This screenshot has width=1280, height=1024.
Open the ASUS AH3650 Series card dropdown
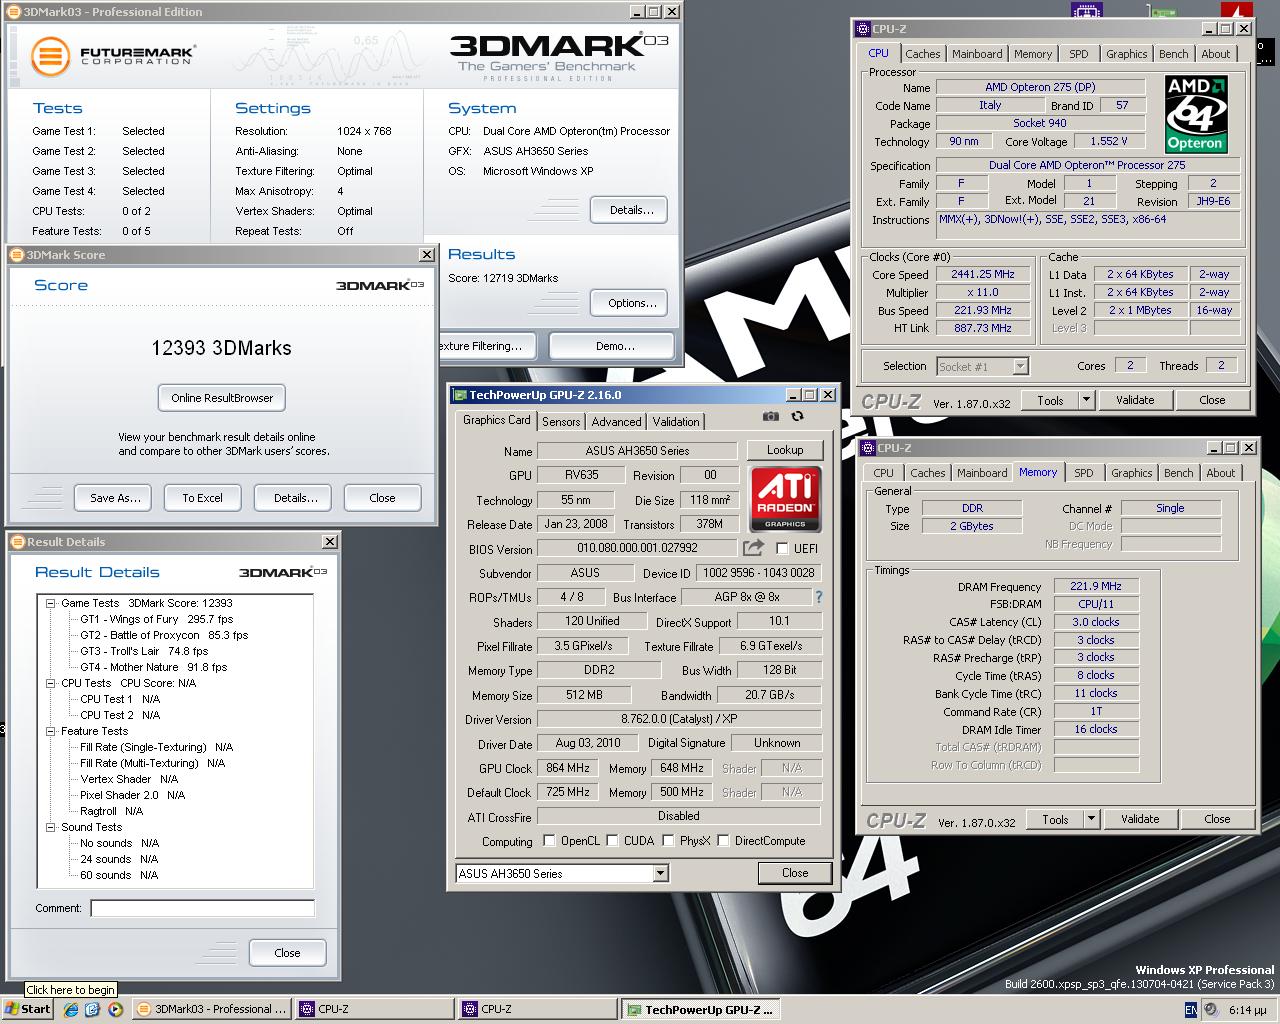(660, 874)
